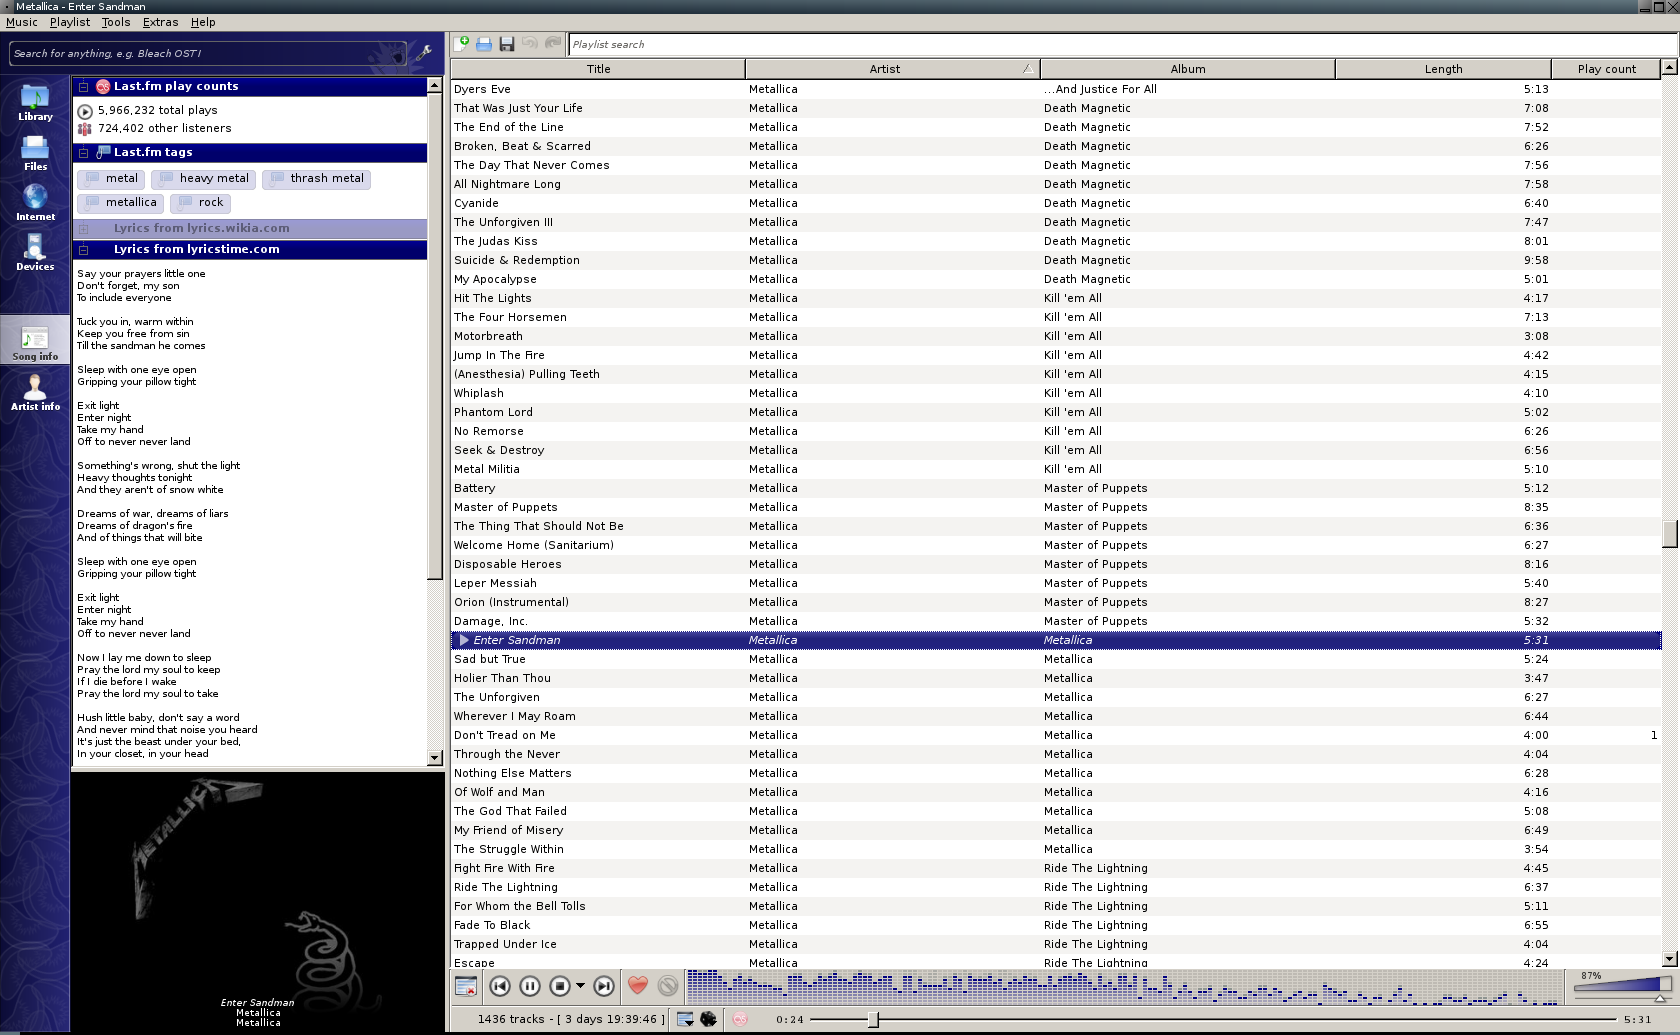
Task: Click the seek slider handle at 0:24
Action: click(x=873, y=1019)
